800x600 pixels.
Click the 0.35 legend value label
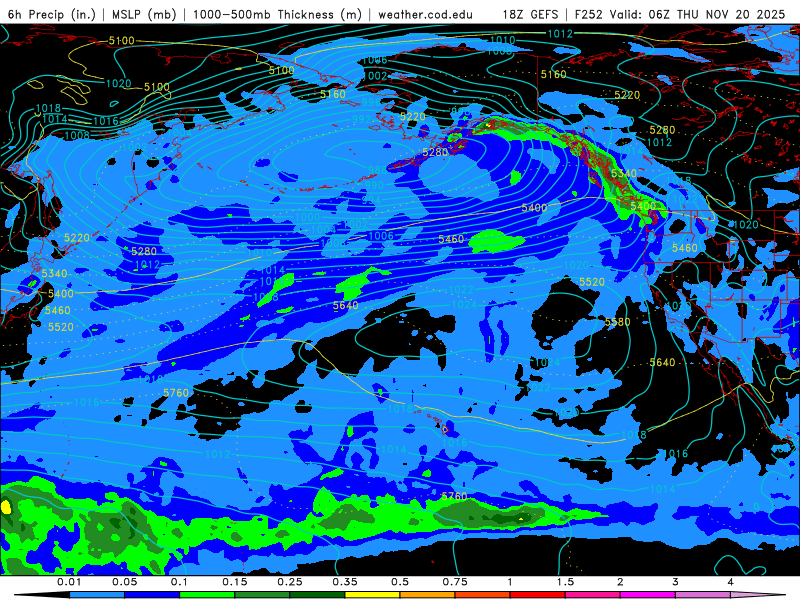pos(345,582)
